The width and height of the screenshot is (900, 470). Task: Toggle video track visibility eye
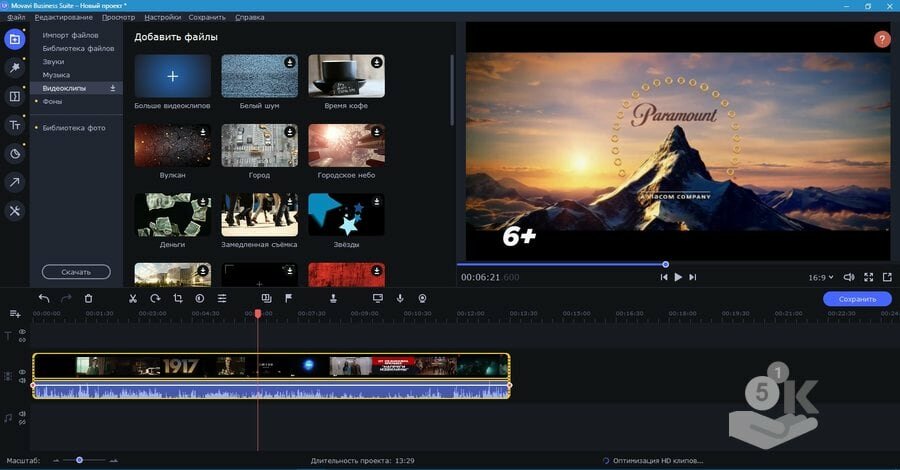22,372
